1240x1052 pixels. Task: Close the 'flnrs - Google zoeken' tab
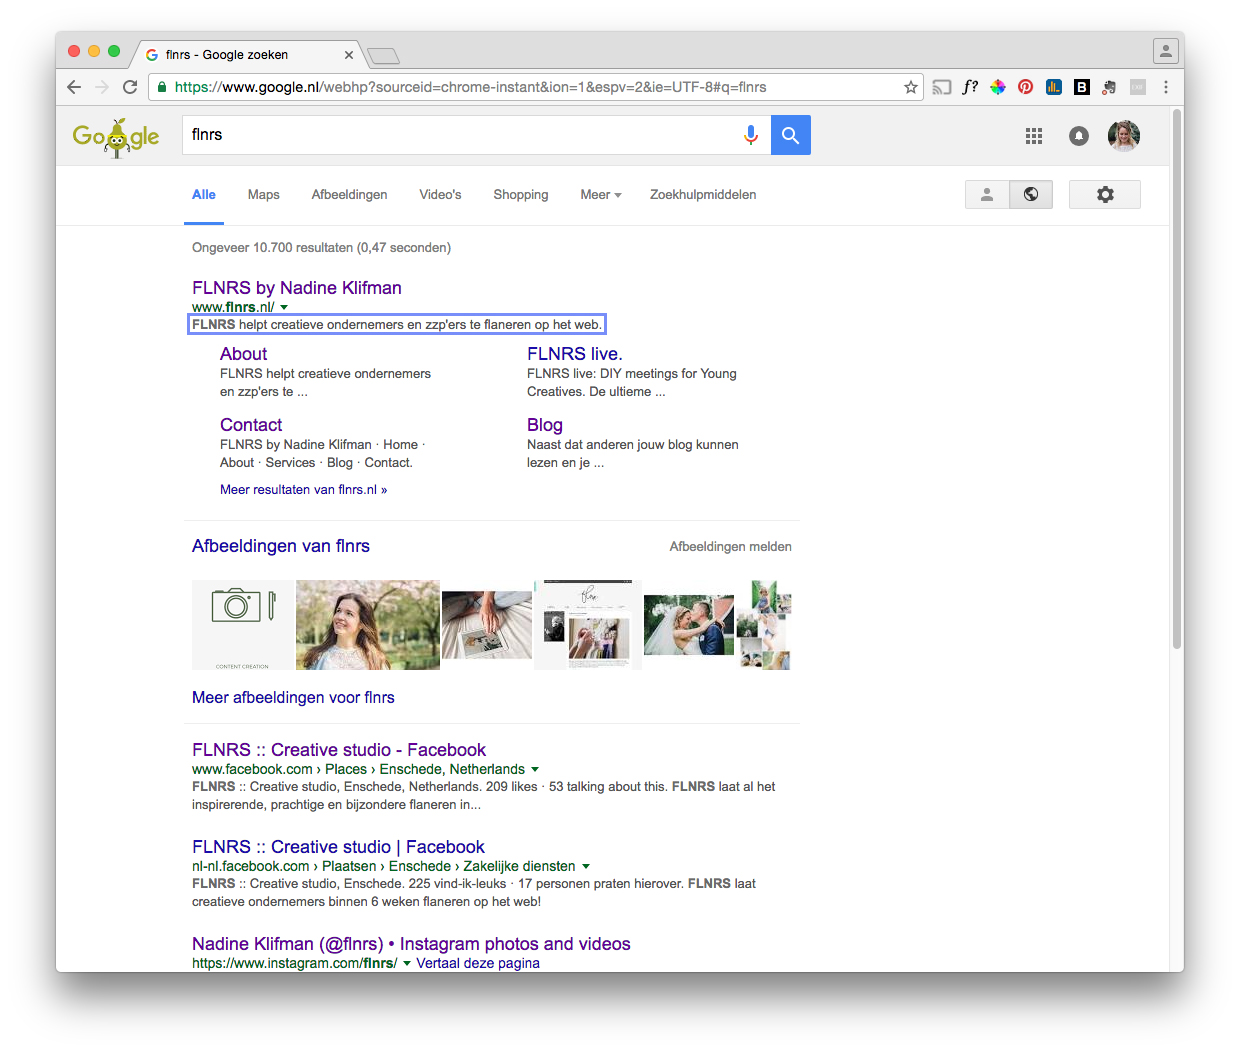click(x=349, y=55)
